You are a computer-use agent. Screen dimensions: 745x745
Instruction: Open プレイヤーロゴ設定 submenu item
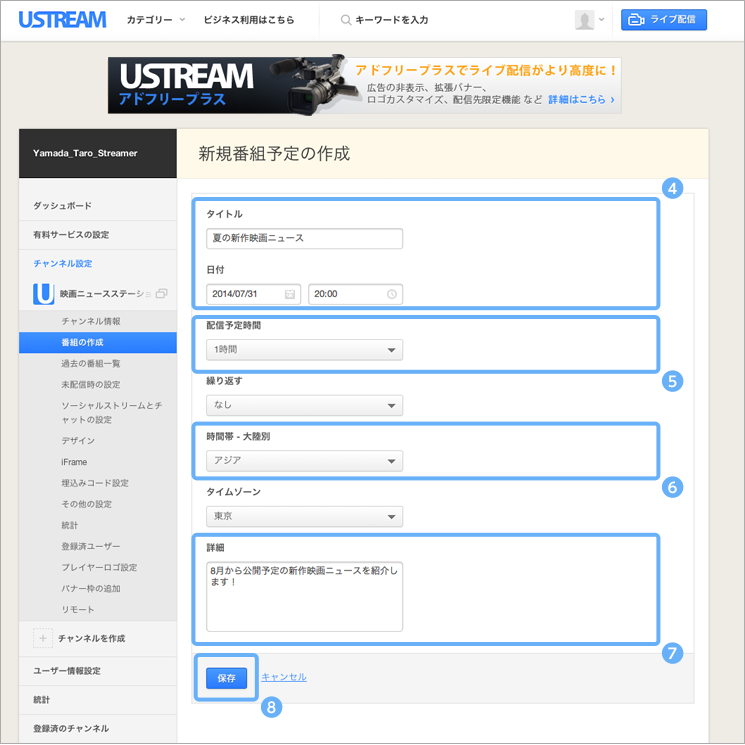click(x=98, y=567)
